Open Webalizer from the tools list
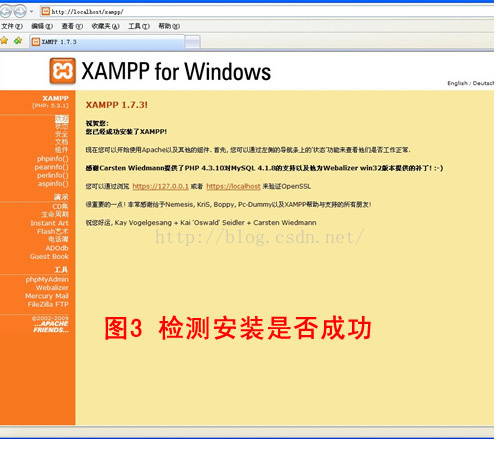This screenshot has width=500, height=452. 52,288
